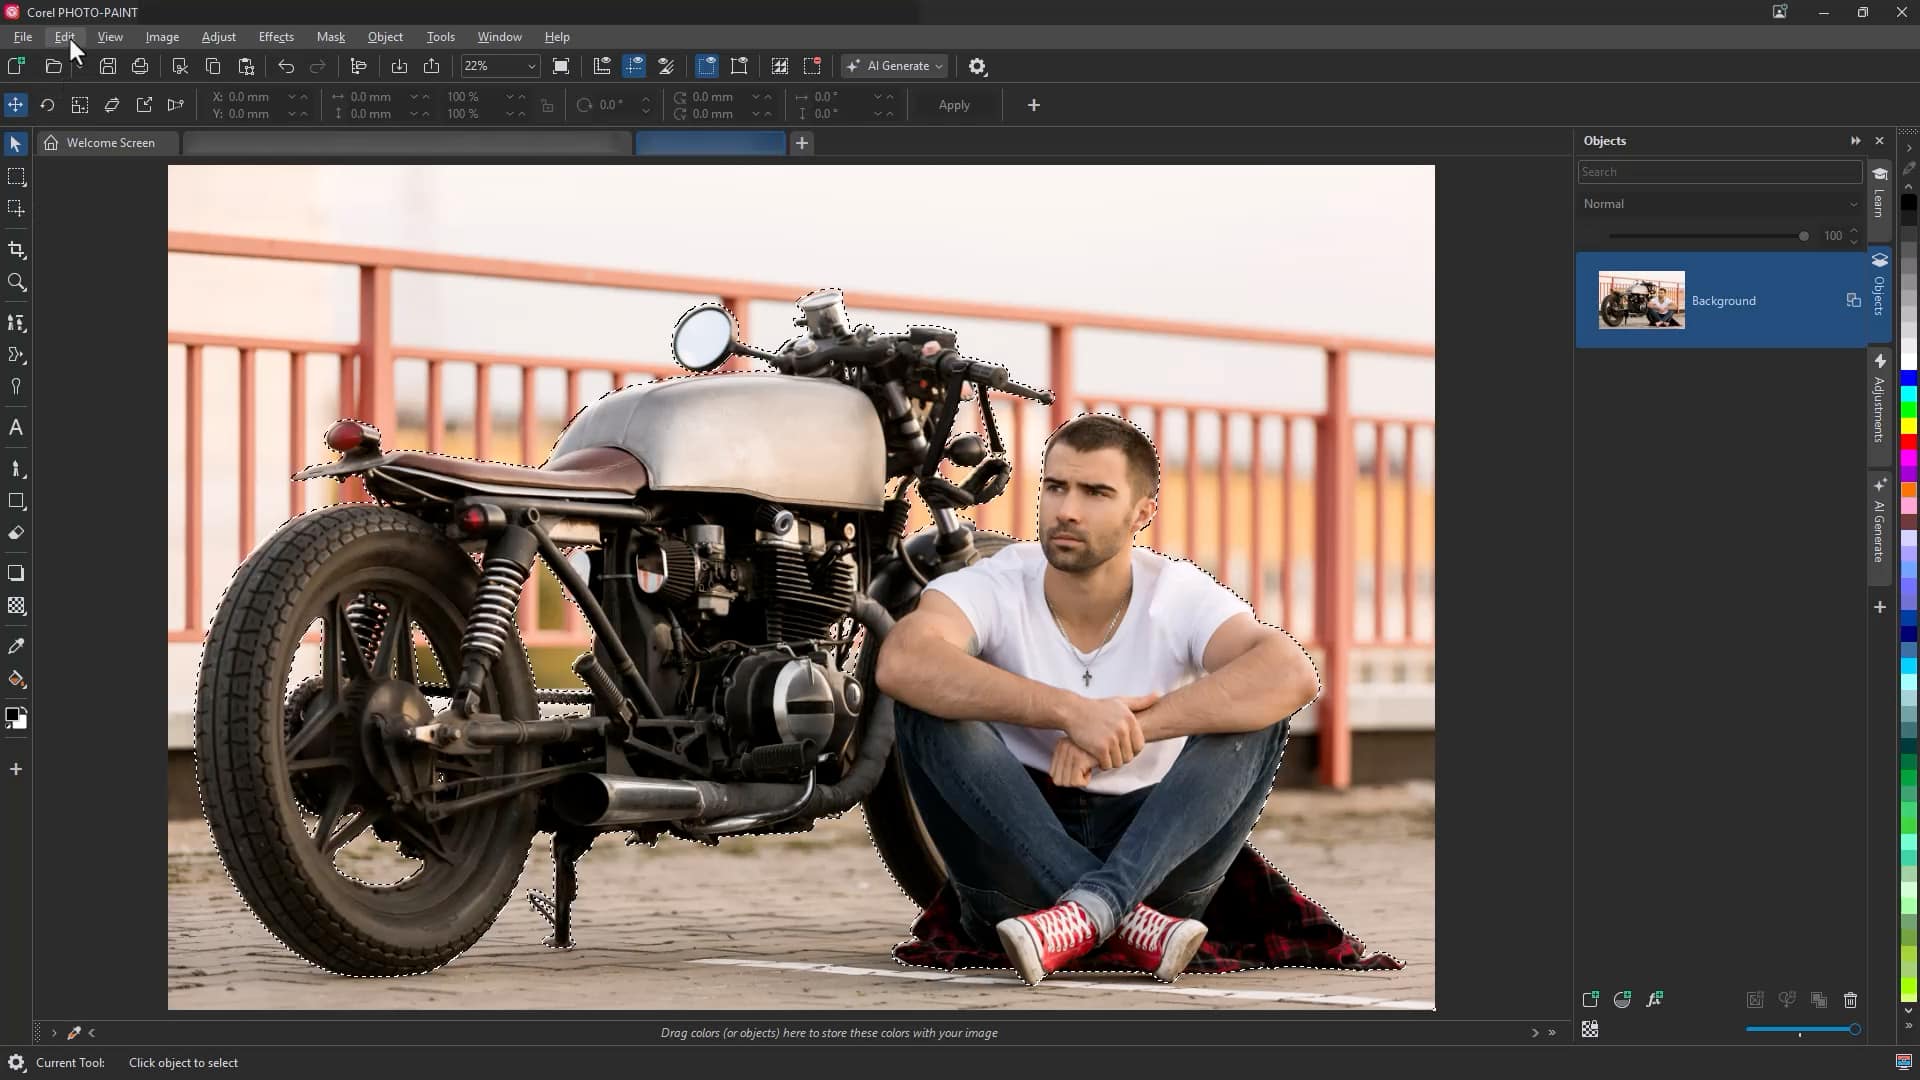Image resolution: width=1920 pixels, height=1080 pixels.
Task: Click the Print icon
Action: coord(140,66)
